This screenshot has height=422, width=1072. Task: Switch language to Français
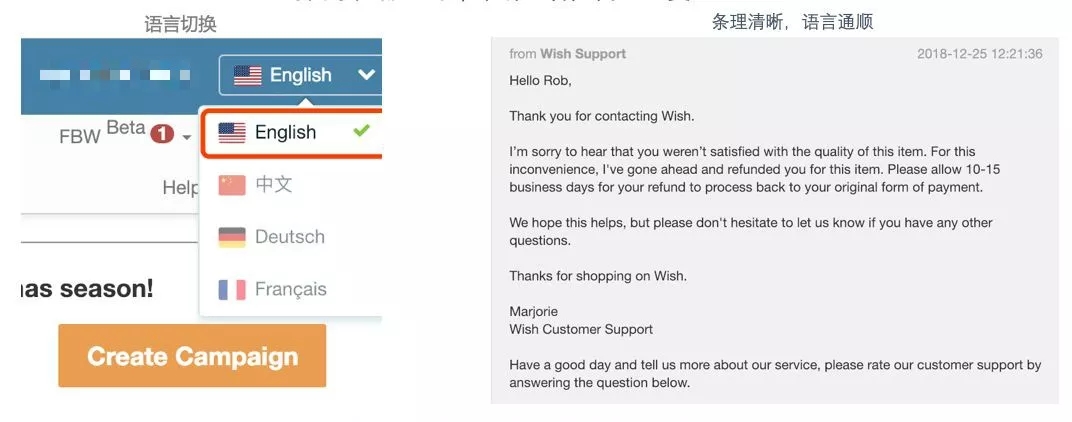[290, 289]
